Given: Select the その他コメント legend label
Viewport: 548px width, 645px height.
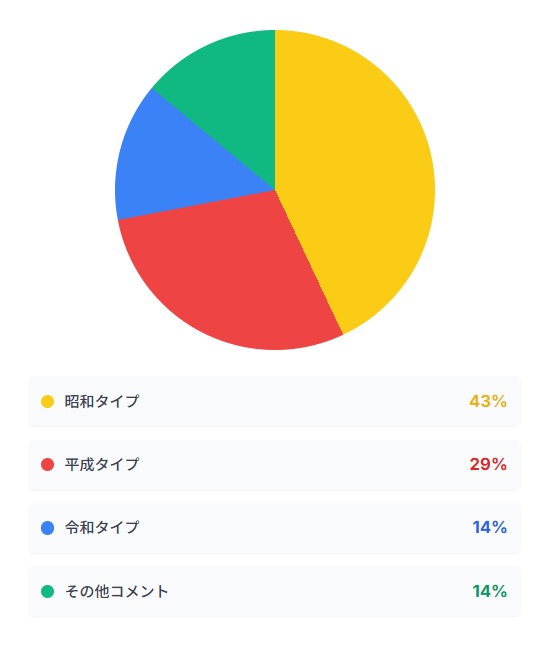Looking at the screenshot, I should (117, 592).
